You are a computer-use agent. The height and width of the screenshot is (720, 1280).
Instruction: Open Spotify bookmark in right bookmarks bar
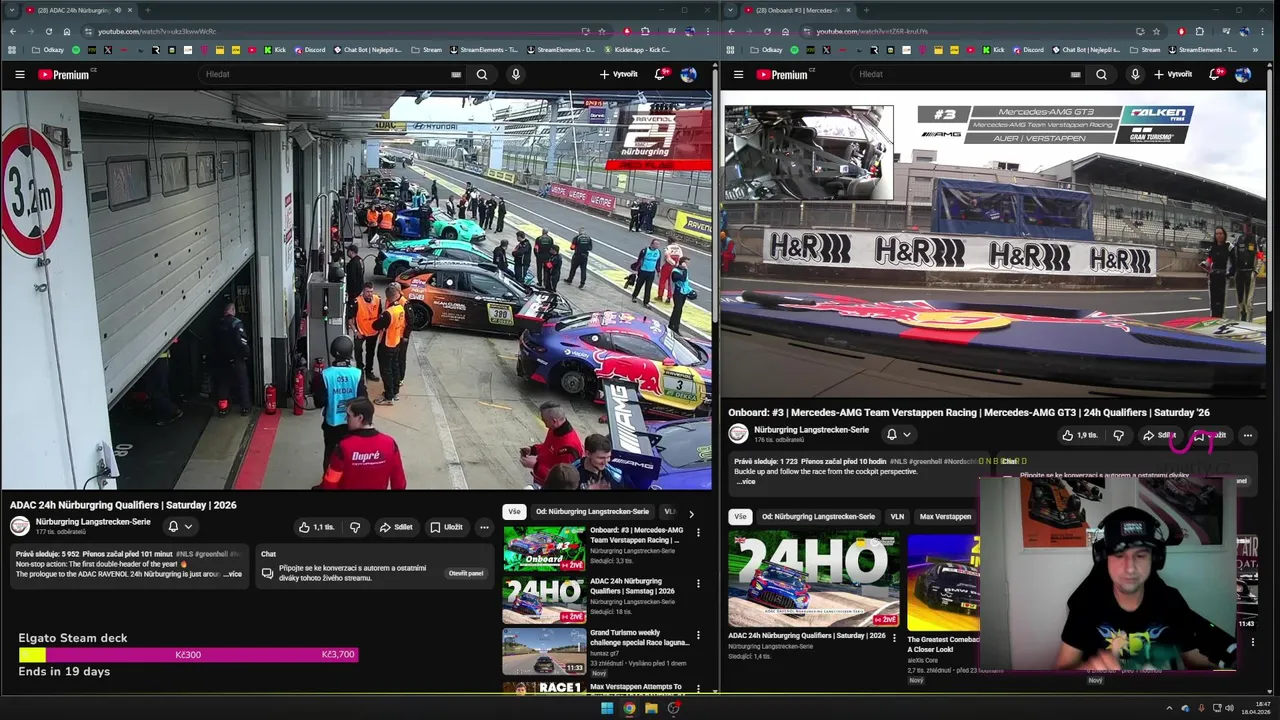[795, 49]
